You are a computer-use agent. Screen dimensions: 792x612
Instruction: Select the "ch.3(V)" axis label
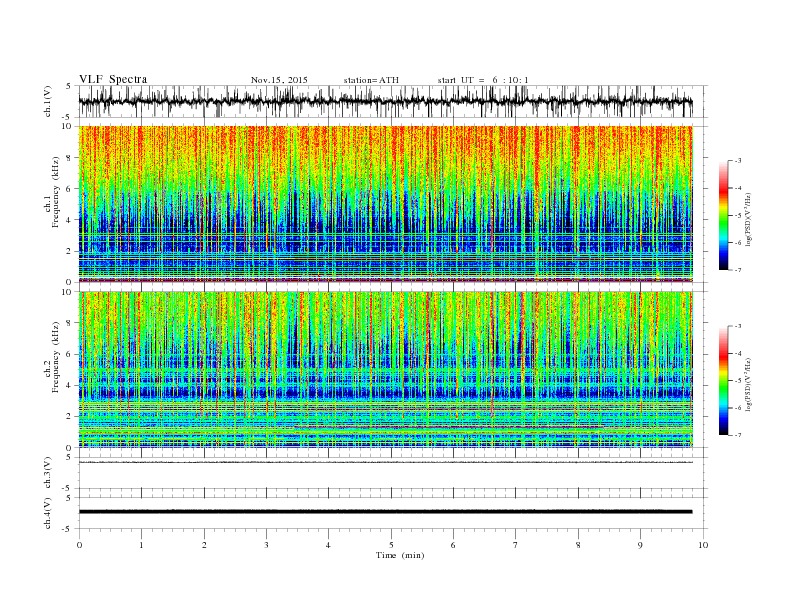click(x=48, y=472)
